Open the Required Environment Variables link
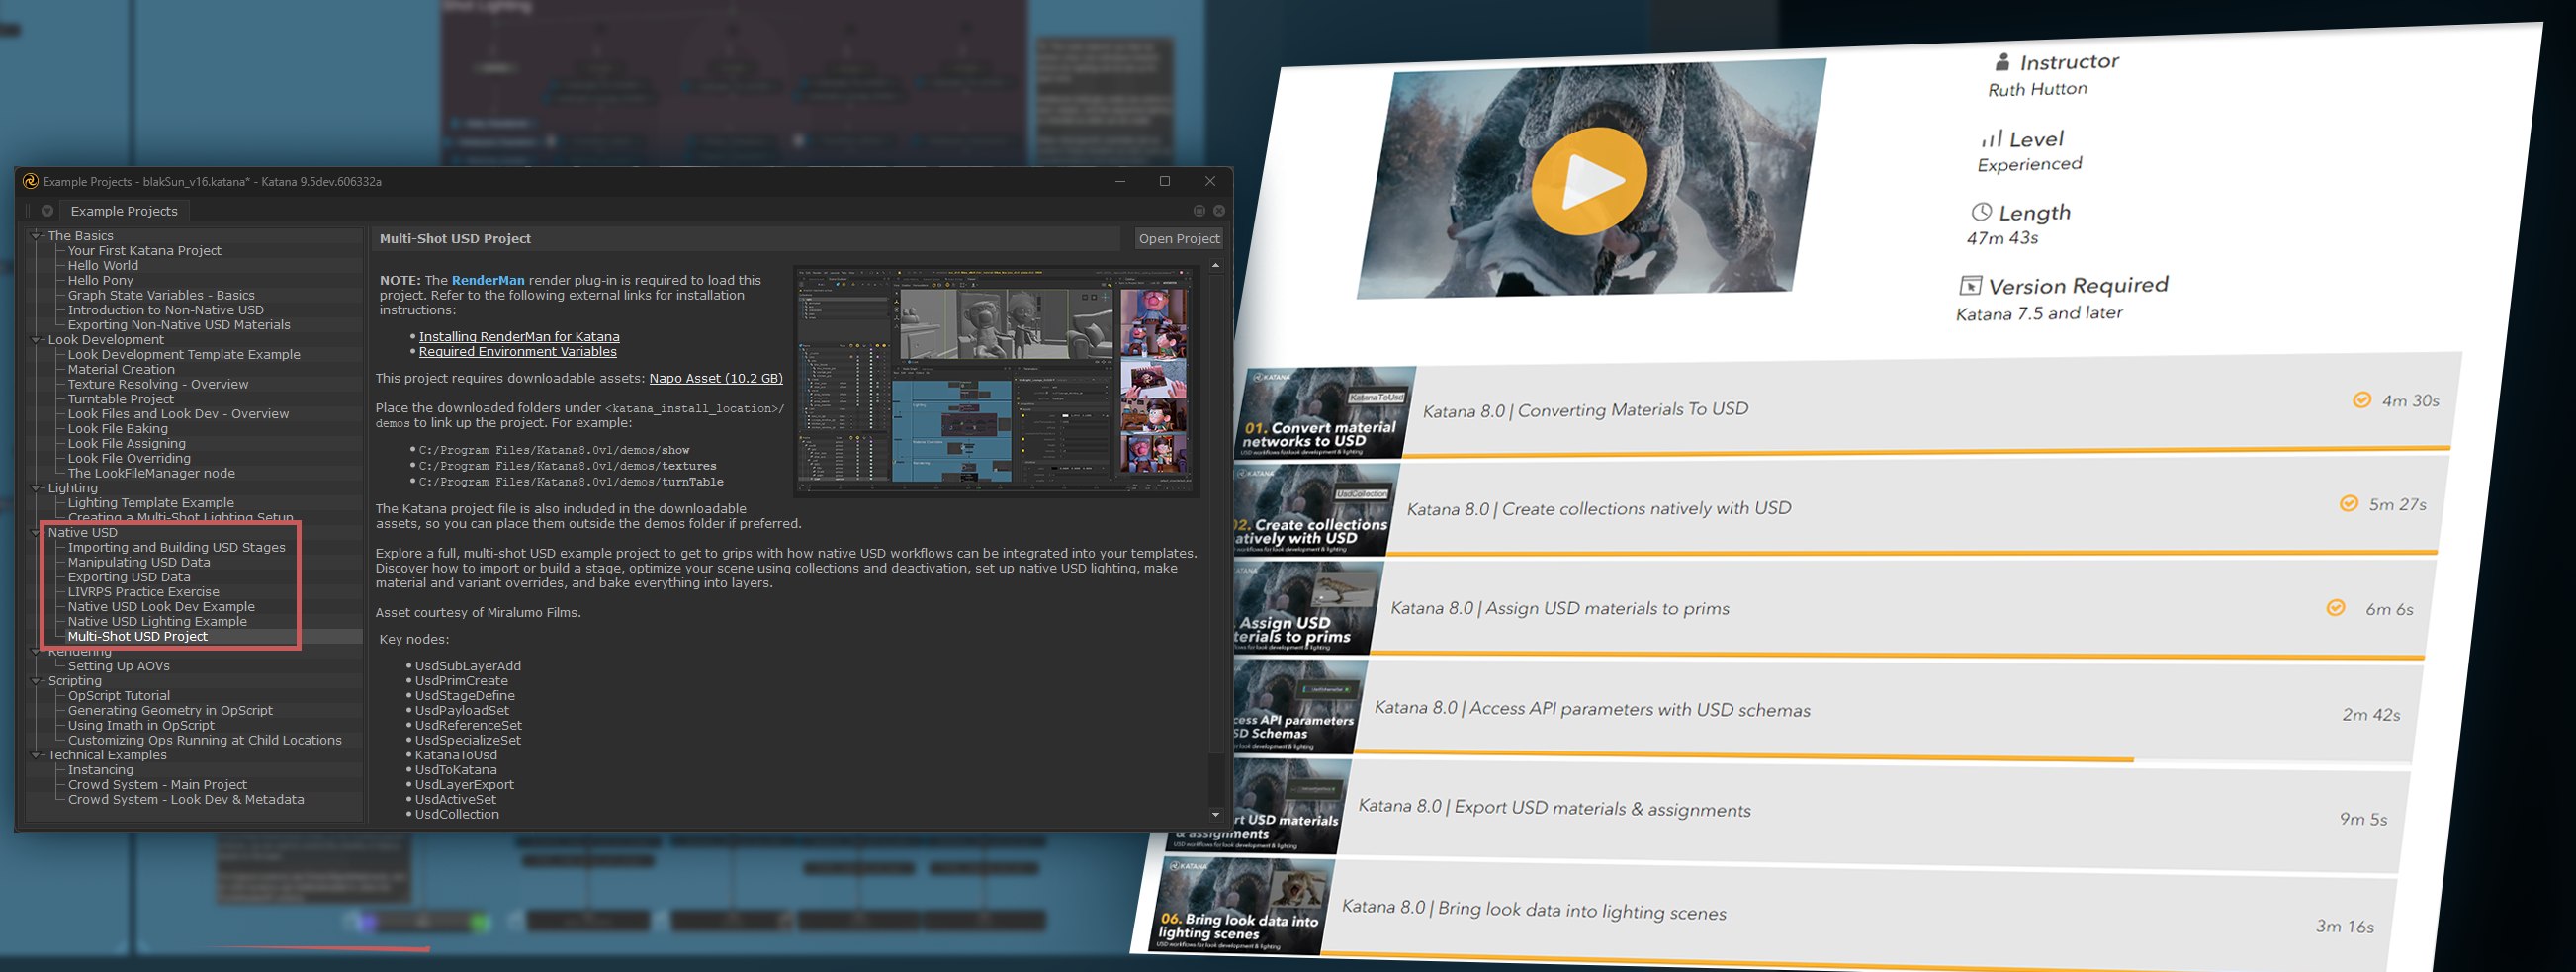 (518, 352)
